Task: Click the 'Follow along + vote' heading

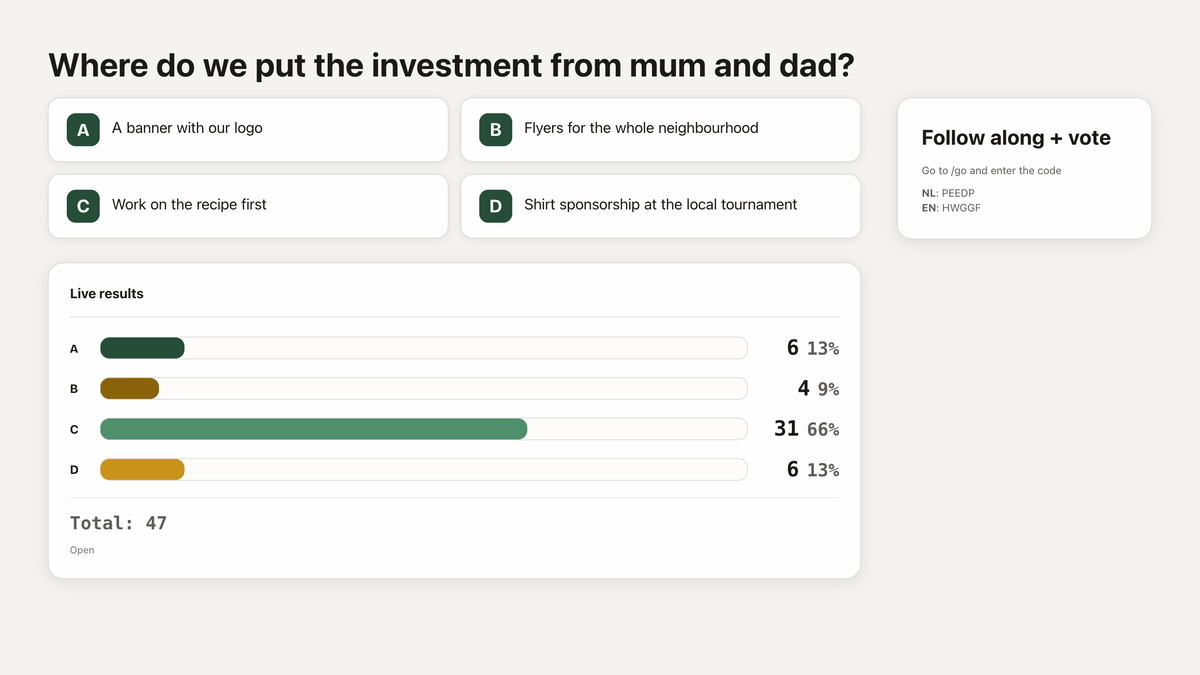Action: 1016,138
